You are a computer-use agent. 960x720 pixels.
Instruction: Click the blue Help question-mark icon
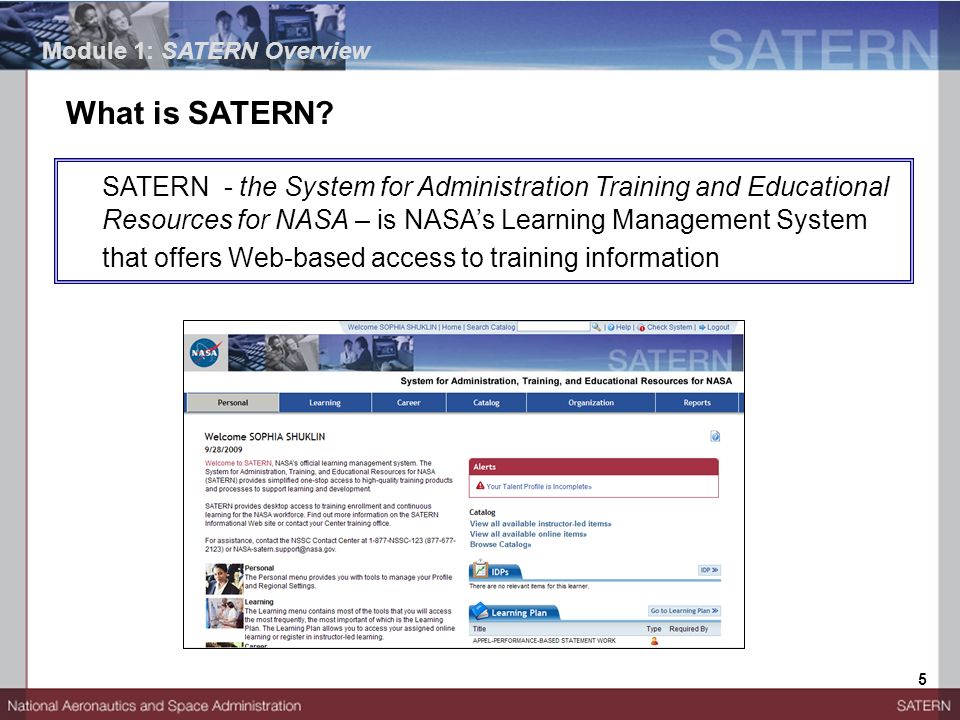coord(611,328)
